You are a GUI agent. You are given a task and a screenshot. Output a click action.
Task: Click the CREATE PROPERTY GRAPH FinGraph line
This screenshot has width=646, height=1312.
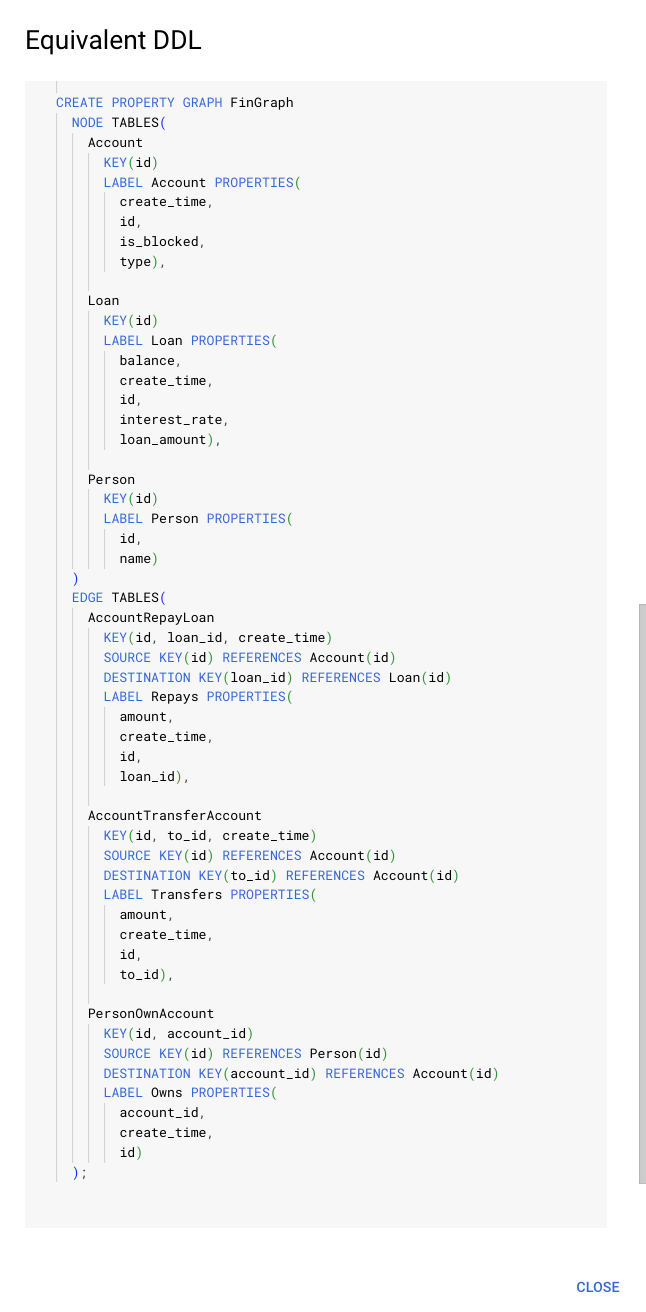175,103
